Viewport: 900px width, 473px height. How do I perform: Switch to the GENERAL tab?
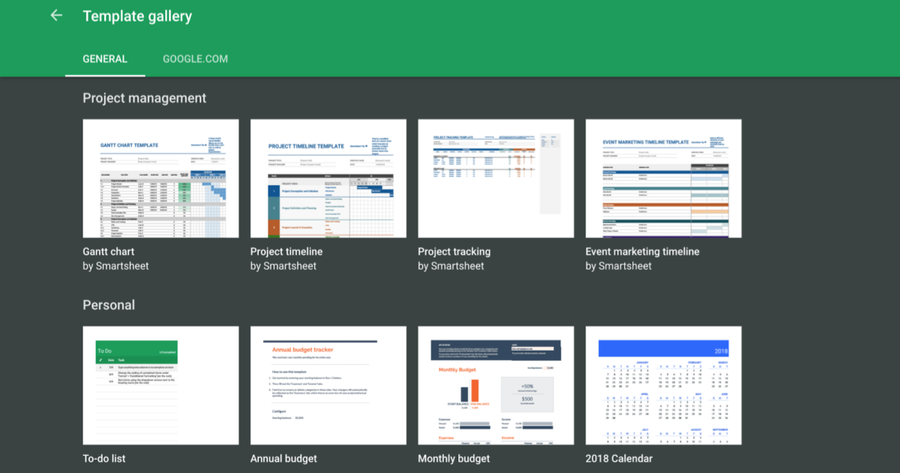(105, 59)
